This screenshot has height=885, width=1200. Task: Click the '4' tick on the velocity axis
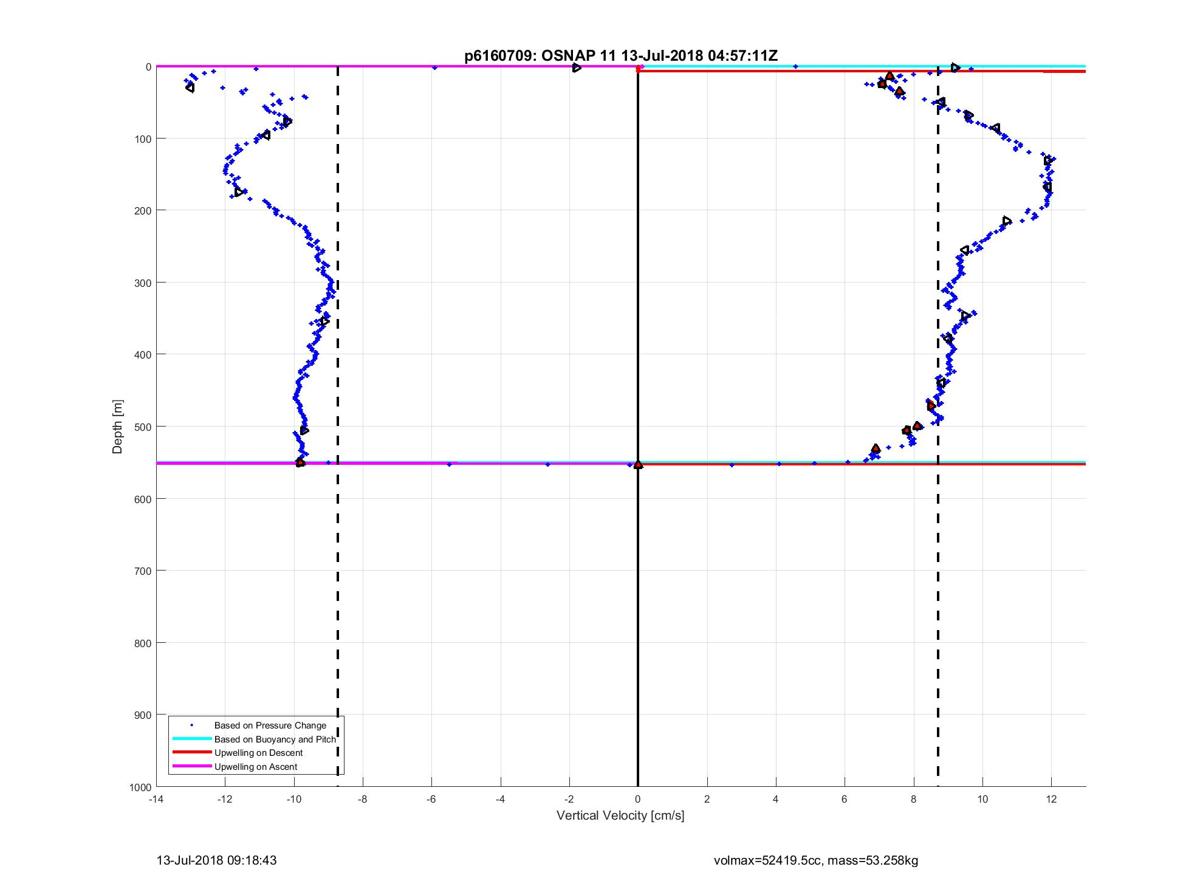coord(776,799)
